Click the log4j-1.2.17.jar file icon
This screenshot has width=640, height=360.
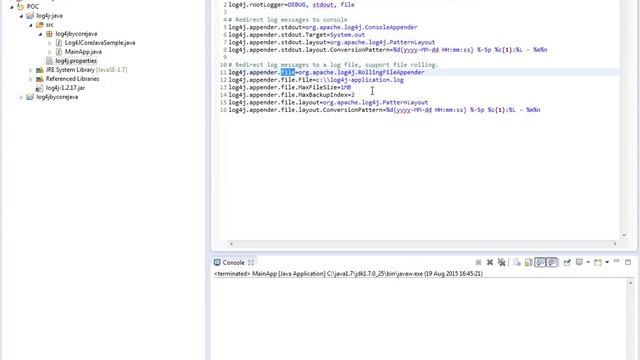tap(39, 88)
